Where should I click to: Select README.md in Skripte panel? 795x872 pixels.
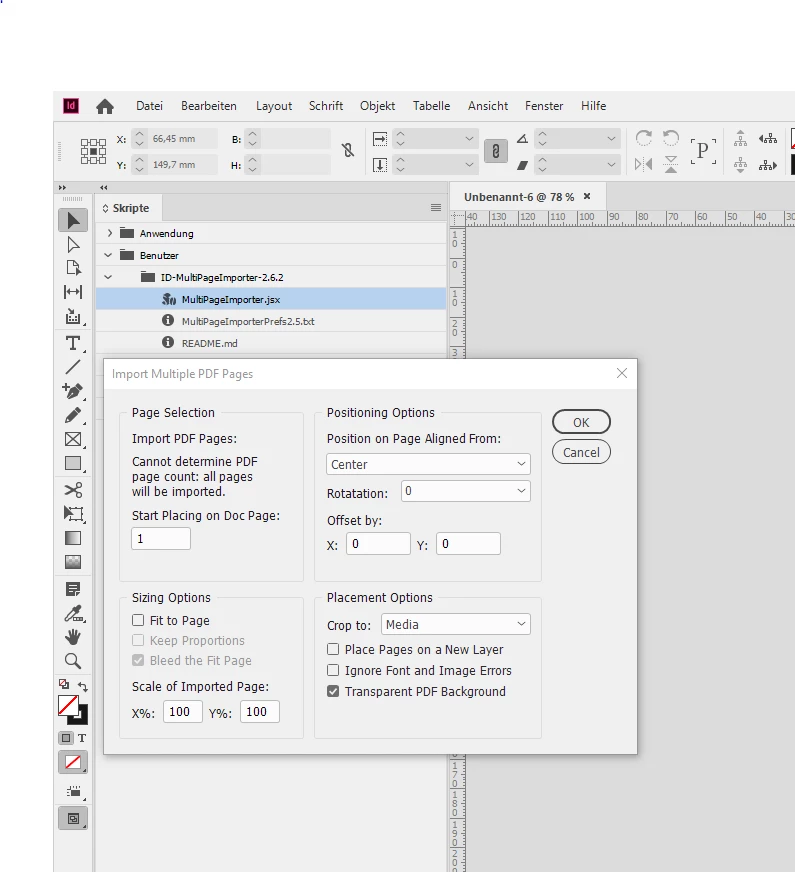point(271,343)
